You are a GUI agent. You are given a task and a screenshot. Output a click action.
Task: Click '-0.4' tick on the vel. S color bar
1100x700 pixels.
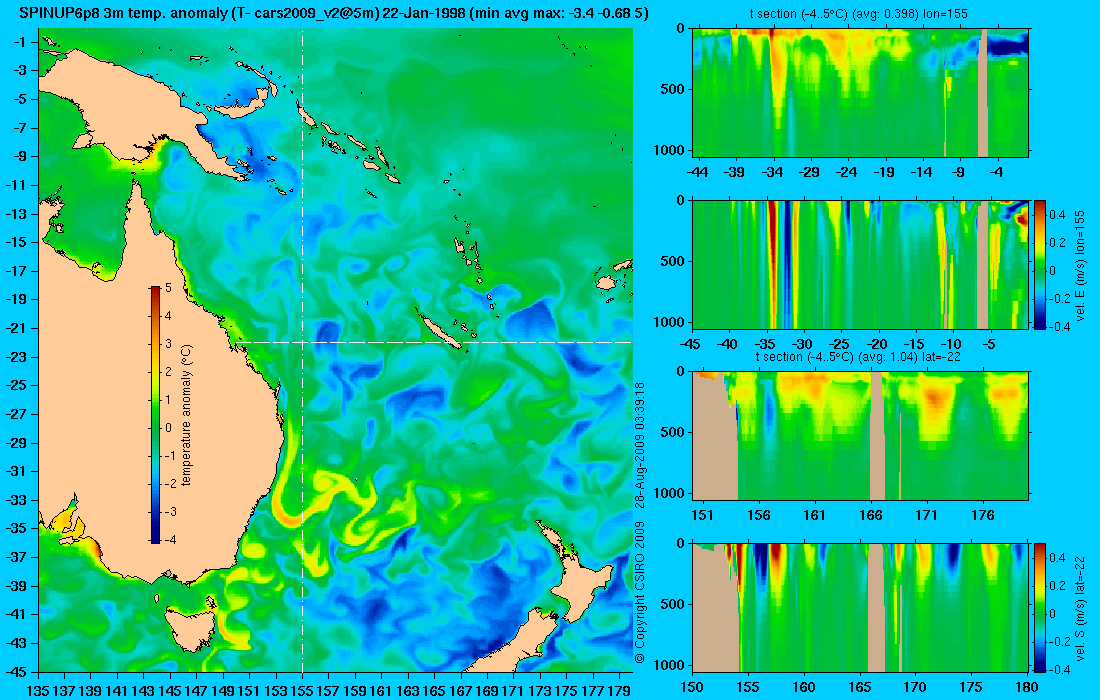(x=1060, y=669)
